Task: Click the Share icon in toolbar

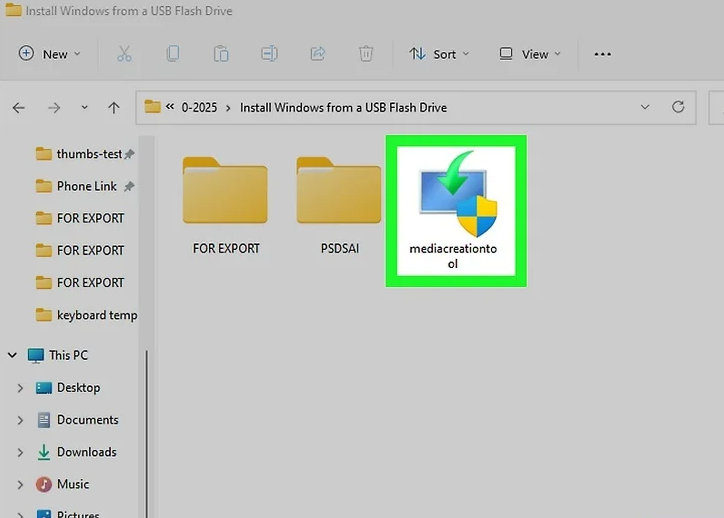Action: [x=318, y=54]
